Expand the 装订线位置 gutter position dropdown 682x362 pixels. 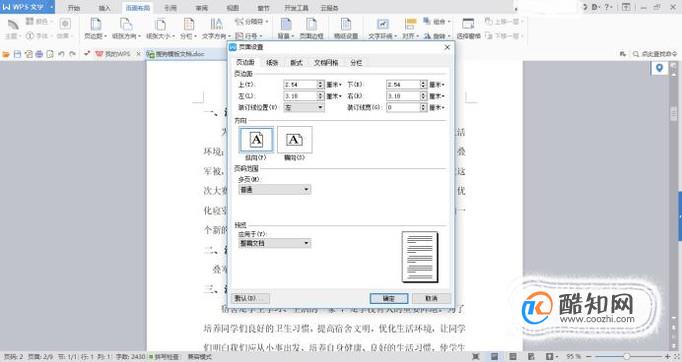304,107
